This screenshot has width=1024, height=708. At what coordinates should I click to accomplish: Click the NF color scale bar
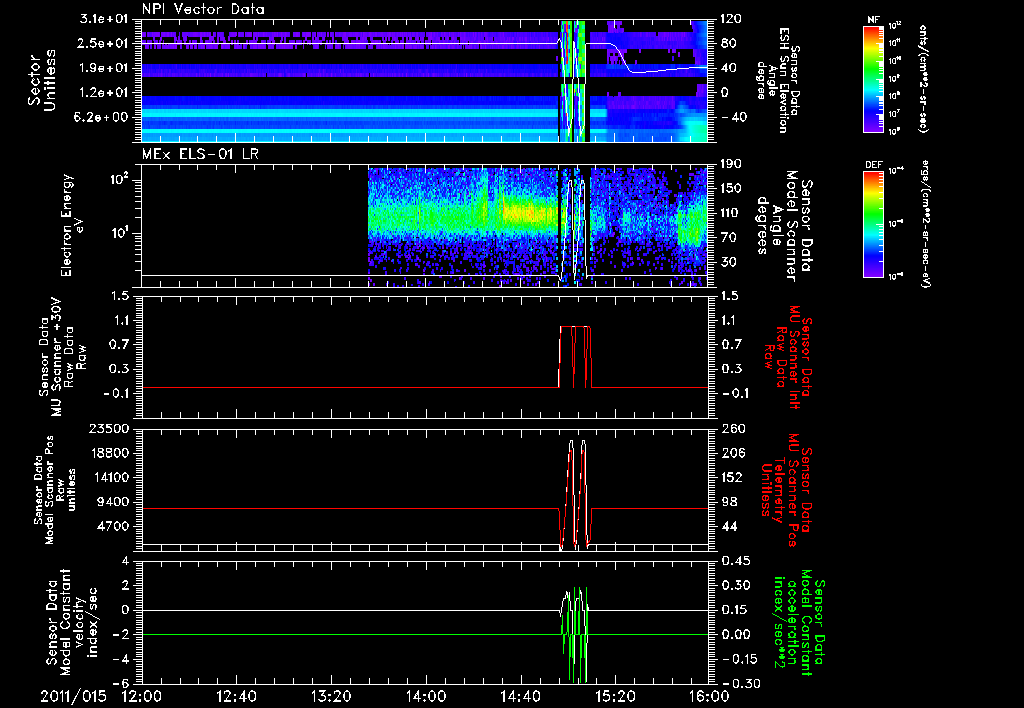(869, 79)
